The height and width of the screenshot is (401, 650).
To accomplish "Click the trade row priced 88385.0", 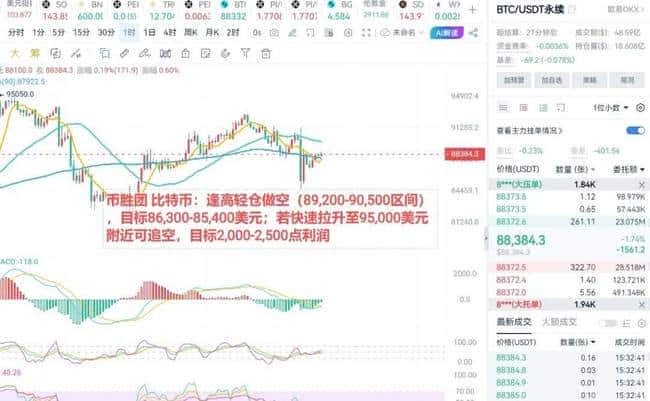I will click(x=570, y=395).
